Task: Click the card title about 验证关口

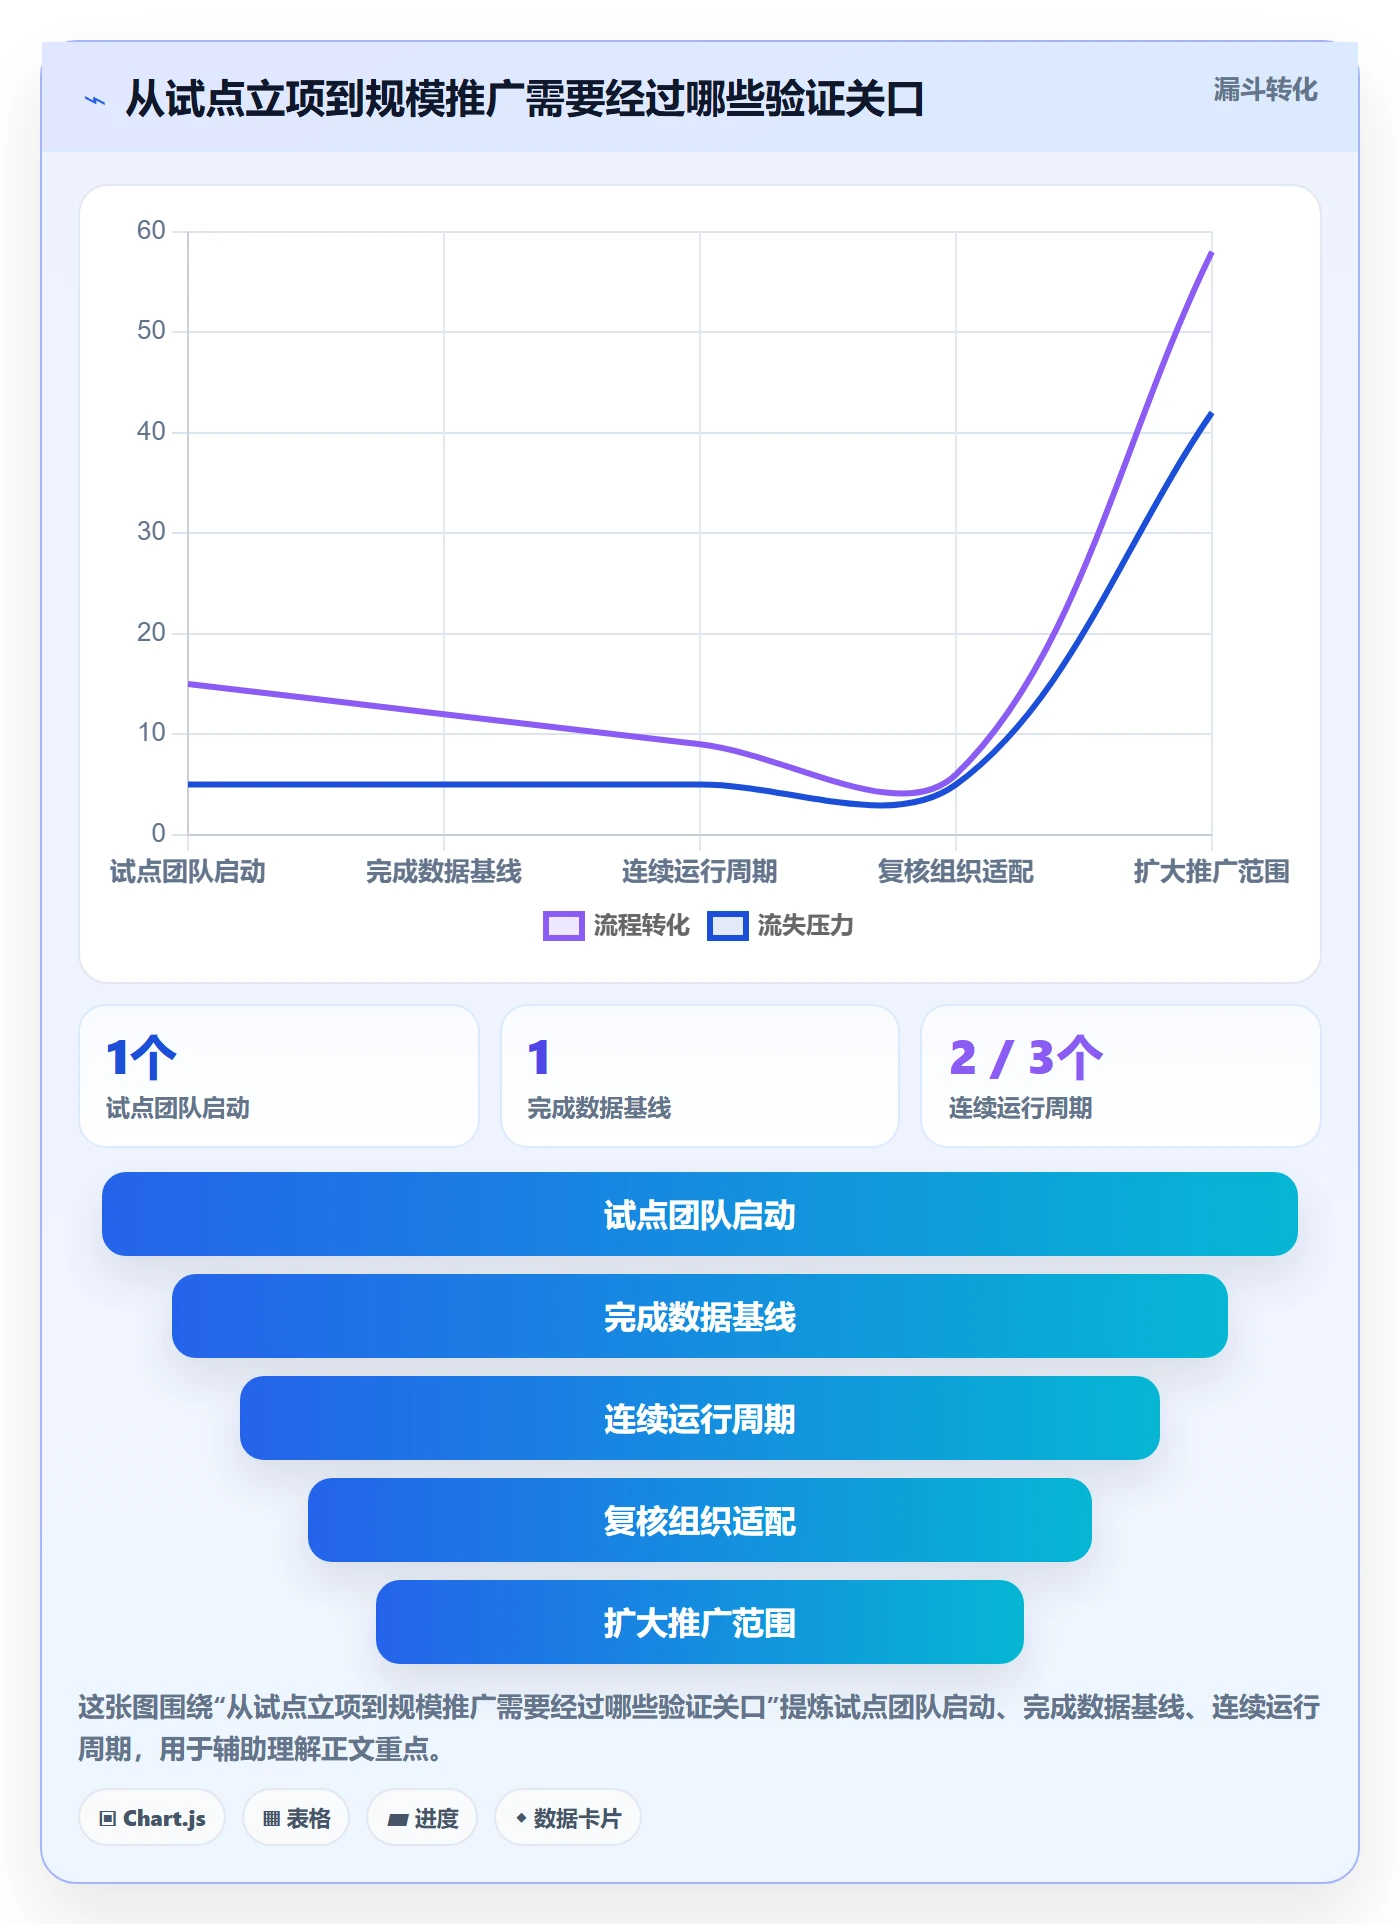Action: 525,99
